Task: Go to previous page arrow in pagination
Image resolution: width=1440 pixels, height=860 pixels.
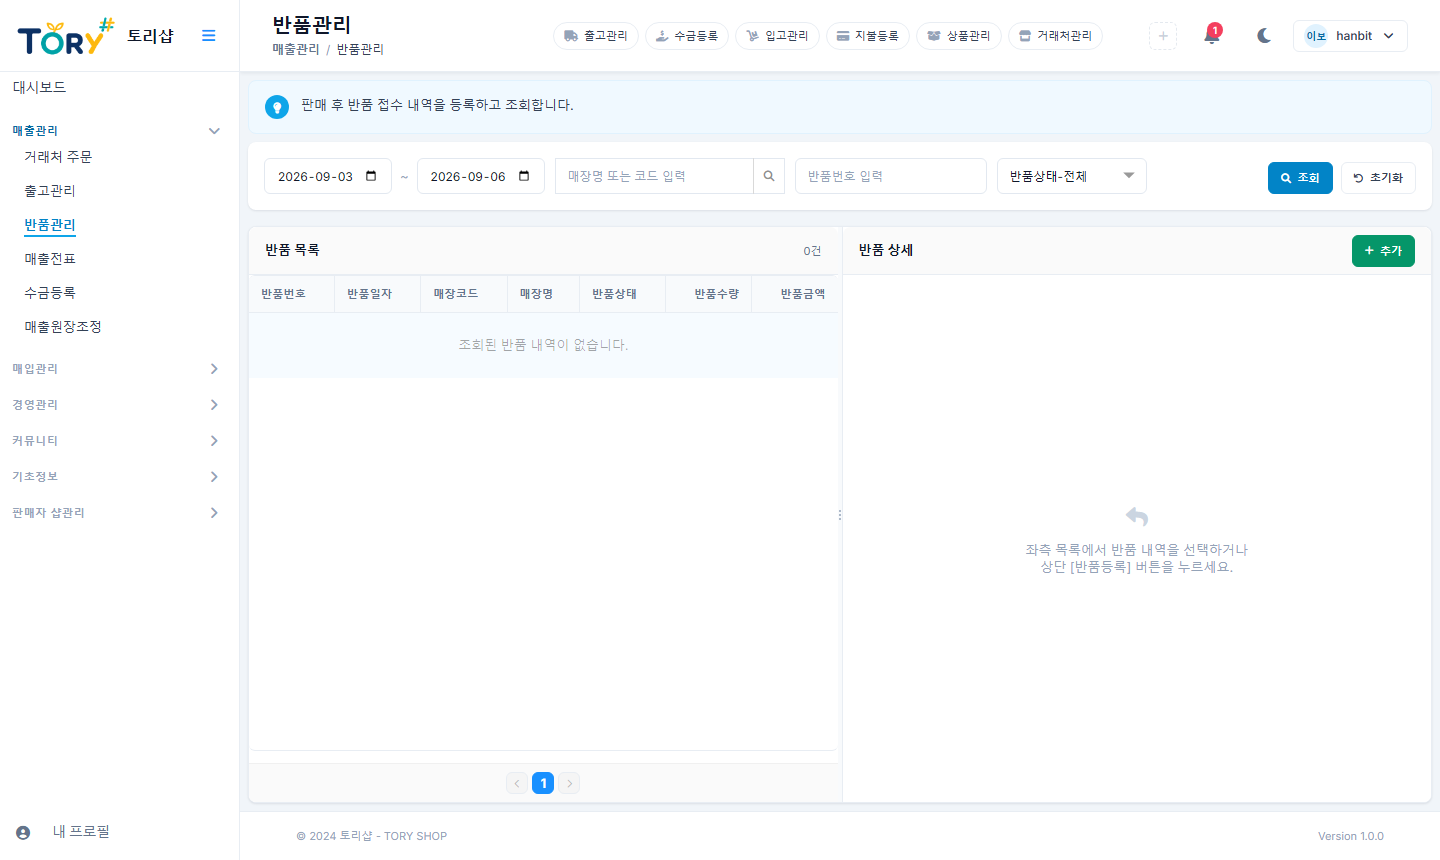Action: tap(517, 783)
